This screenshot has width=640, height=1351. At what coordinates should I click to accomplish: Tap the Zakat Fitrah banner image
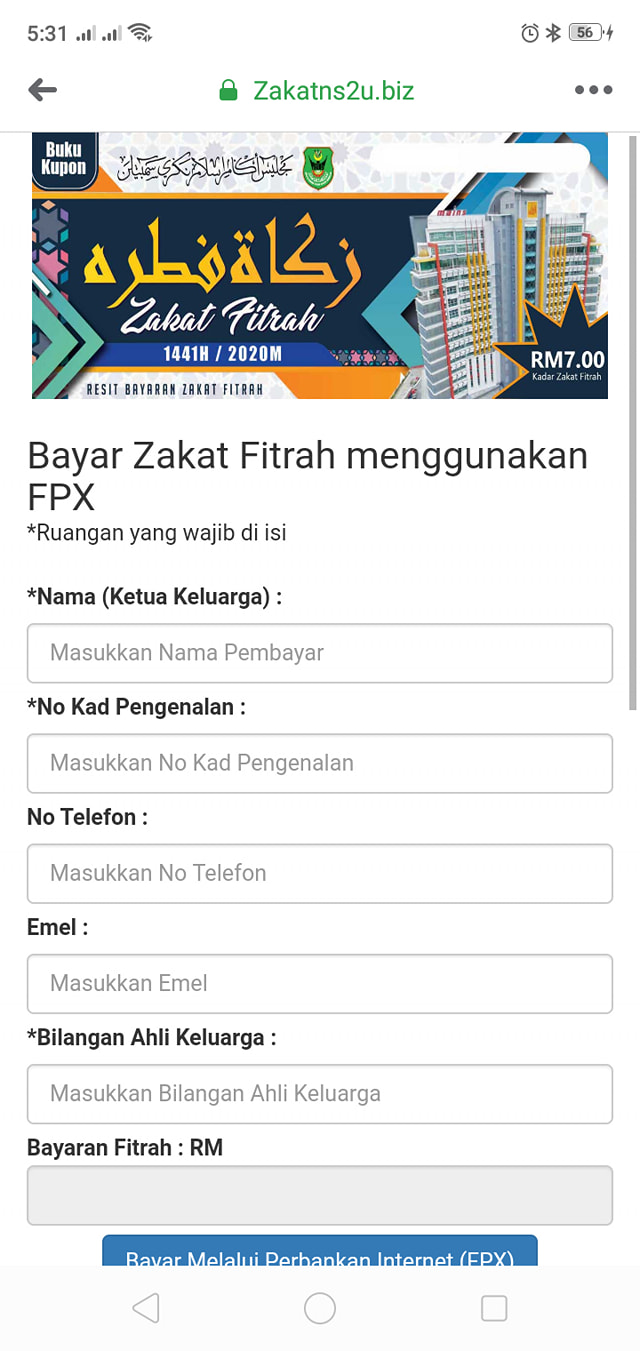click(x=320, y=266)
